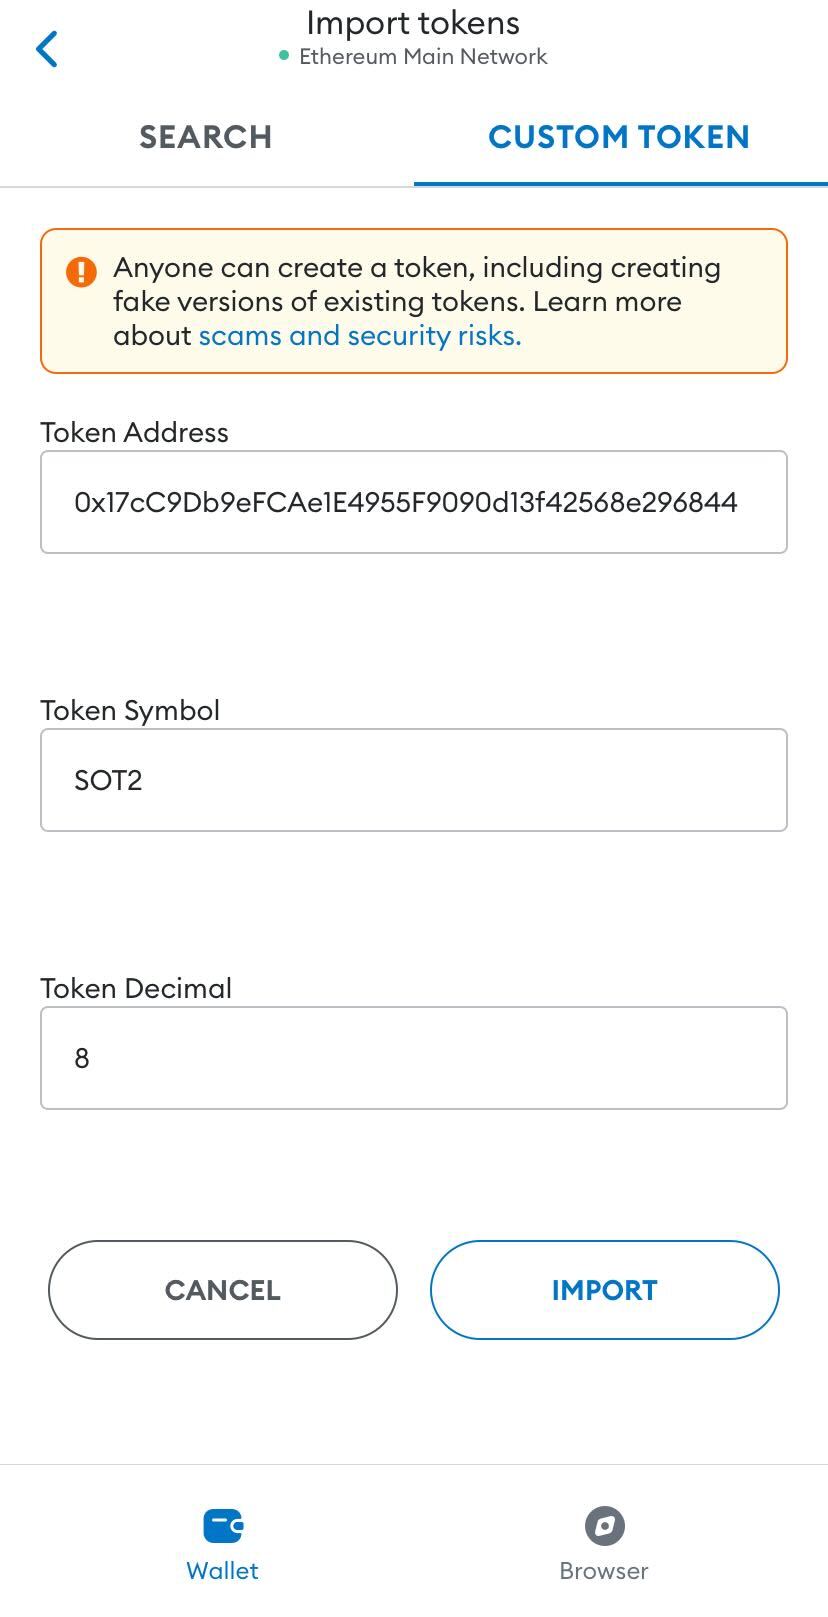Open the Browser compass icon
This screenshot has height=1617, width=828.
click(604, 1526)
